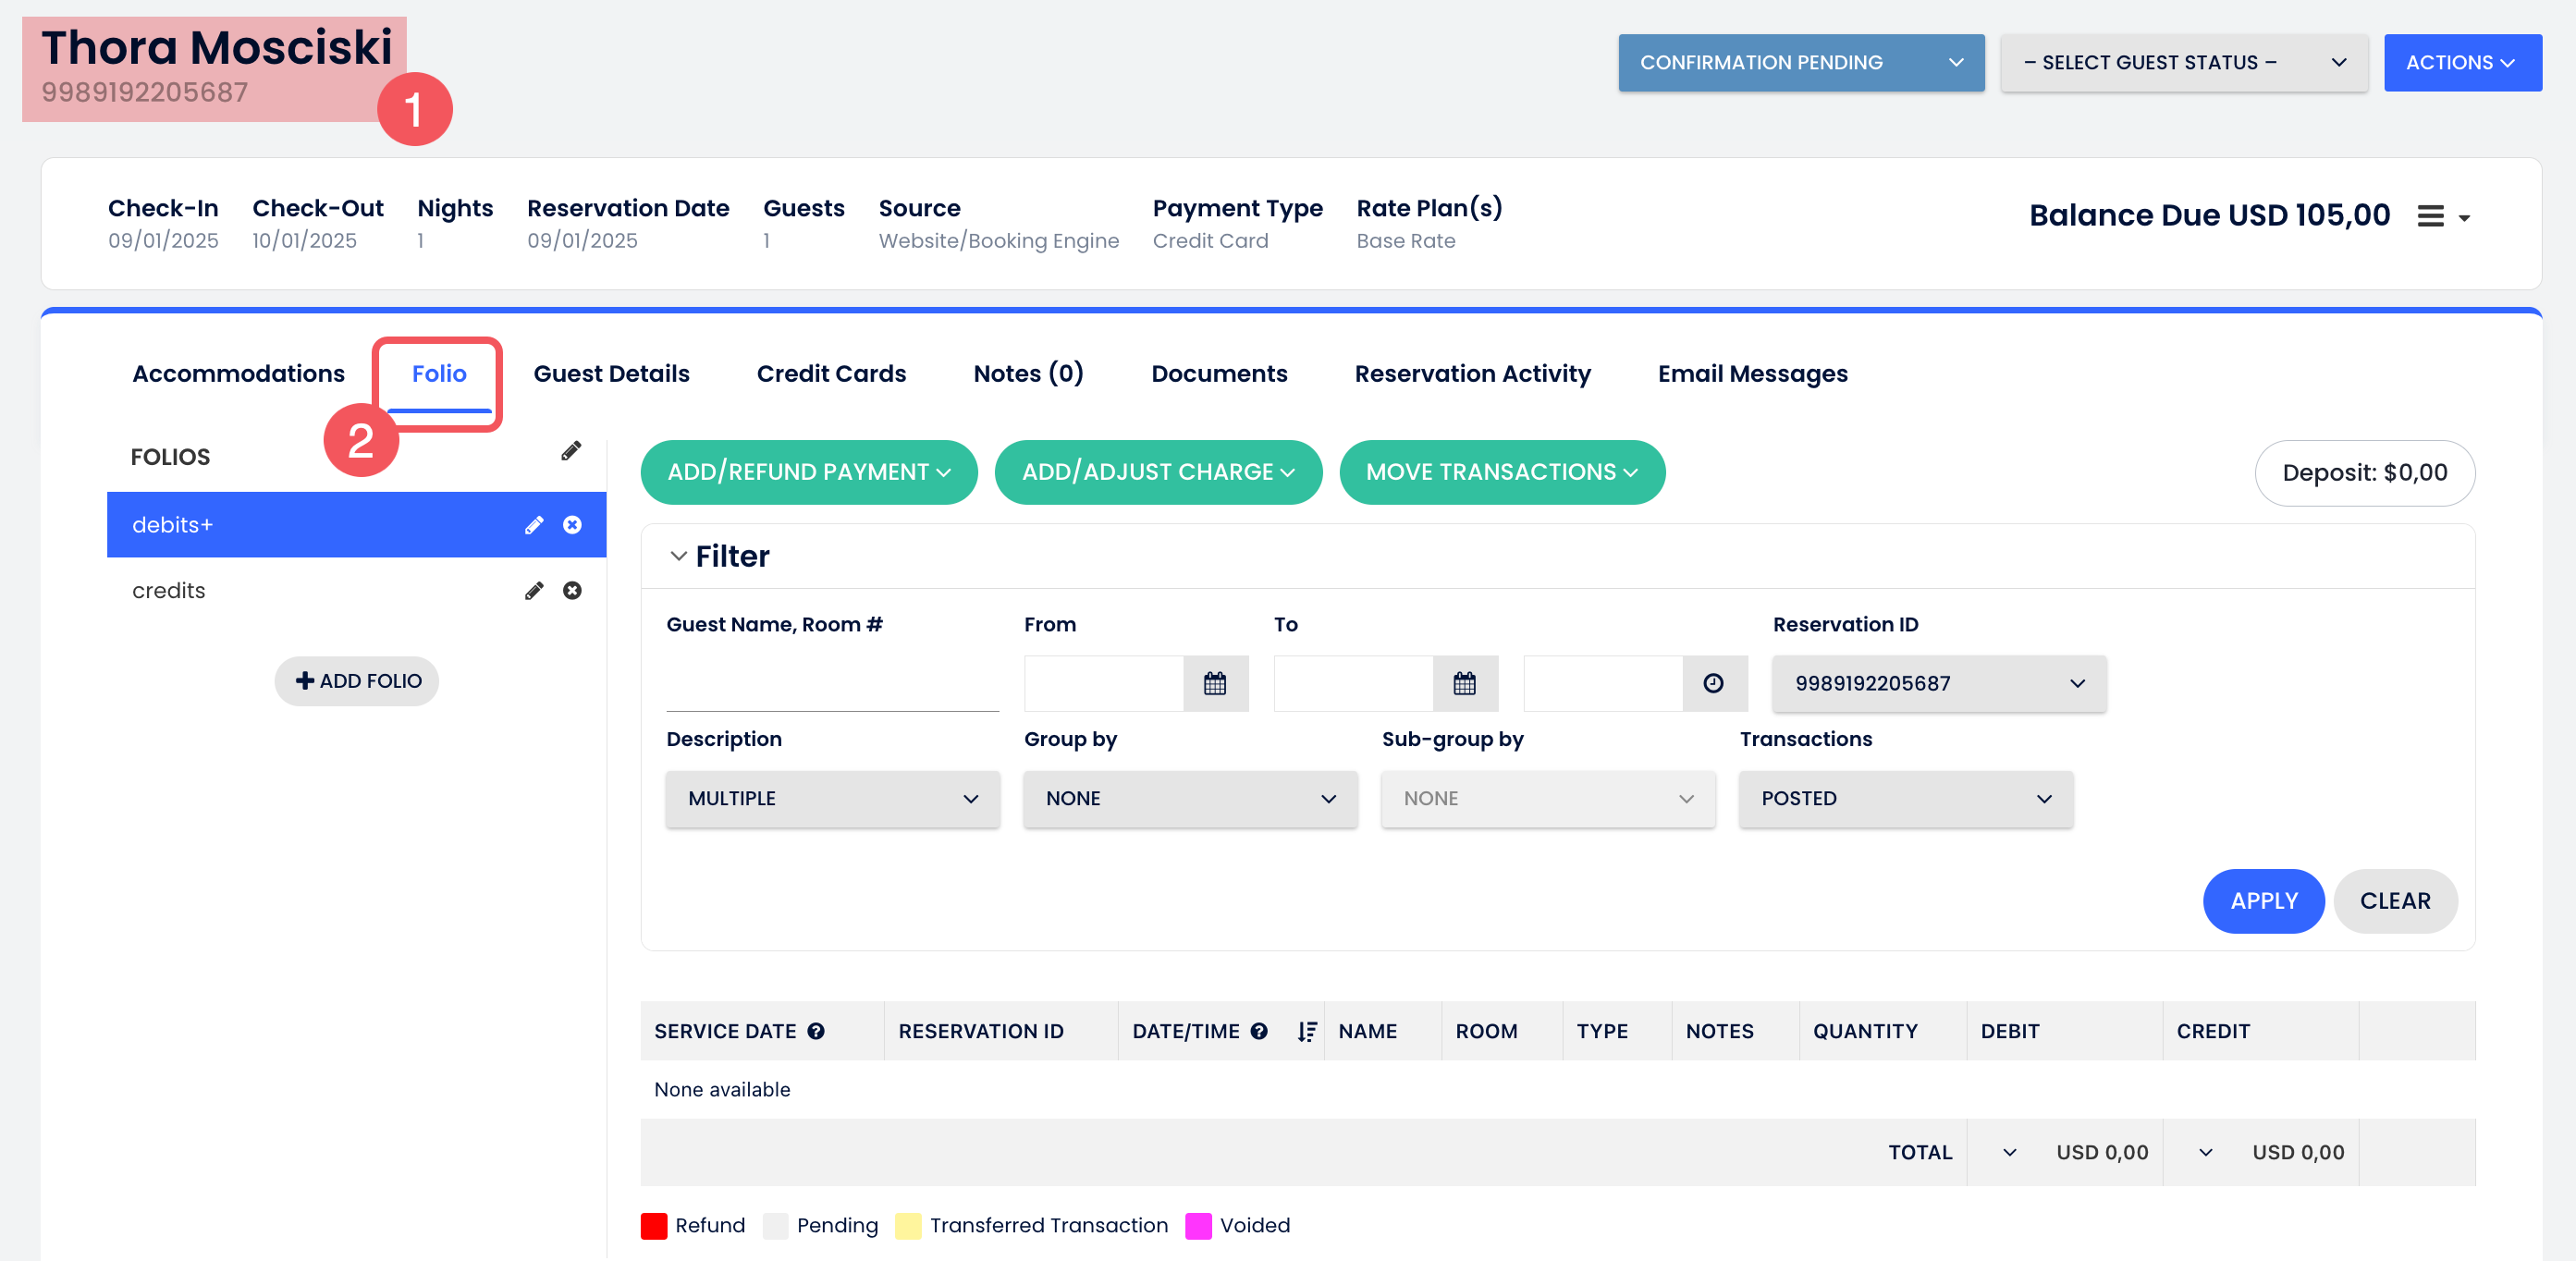Open the Reservation Activity tab
This screenshot has width=2576, height=1261.
(1472, 374)
